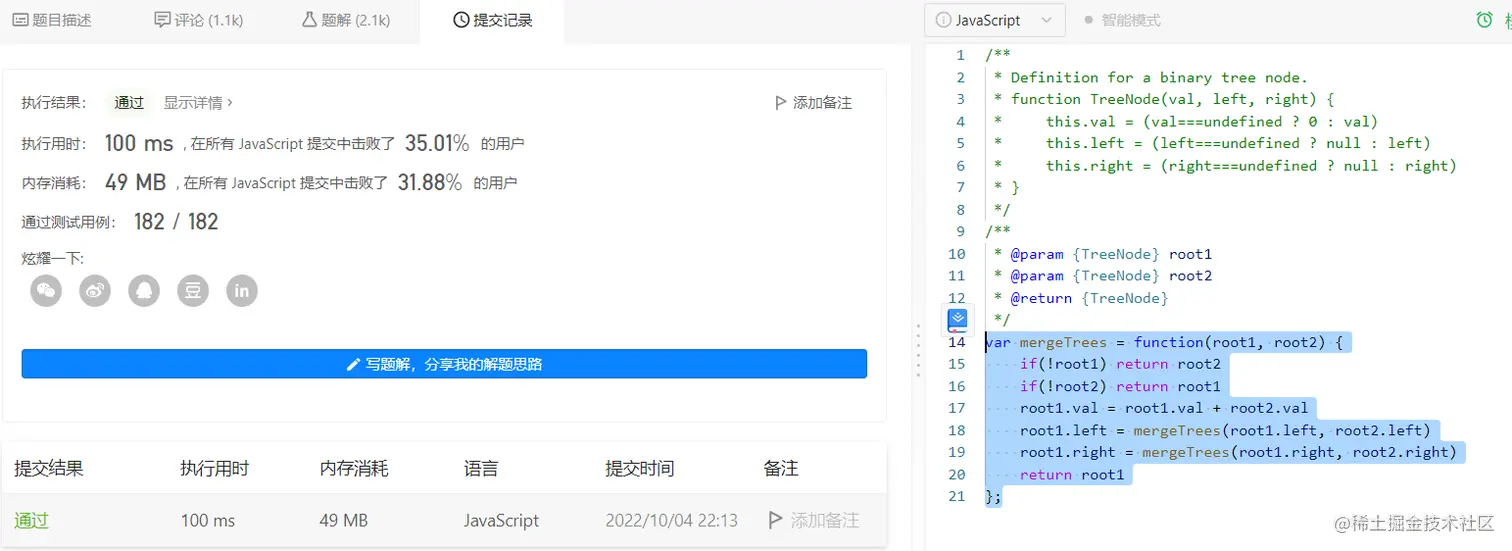Click code line 18 root1.left assignment
This screenshot has height=551, width=1512.
coord(1226,430)
